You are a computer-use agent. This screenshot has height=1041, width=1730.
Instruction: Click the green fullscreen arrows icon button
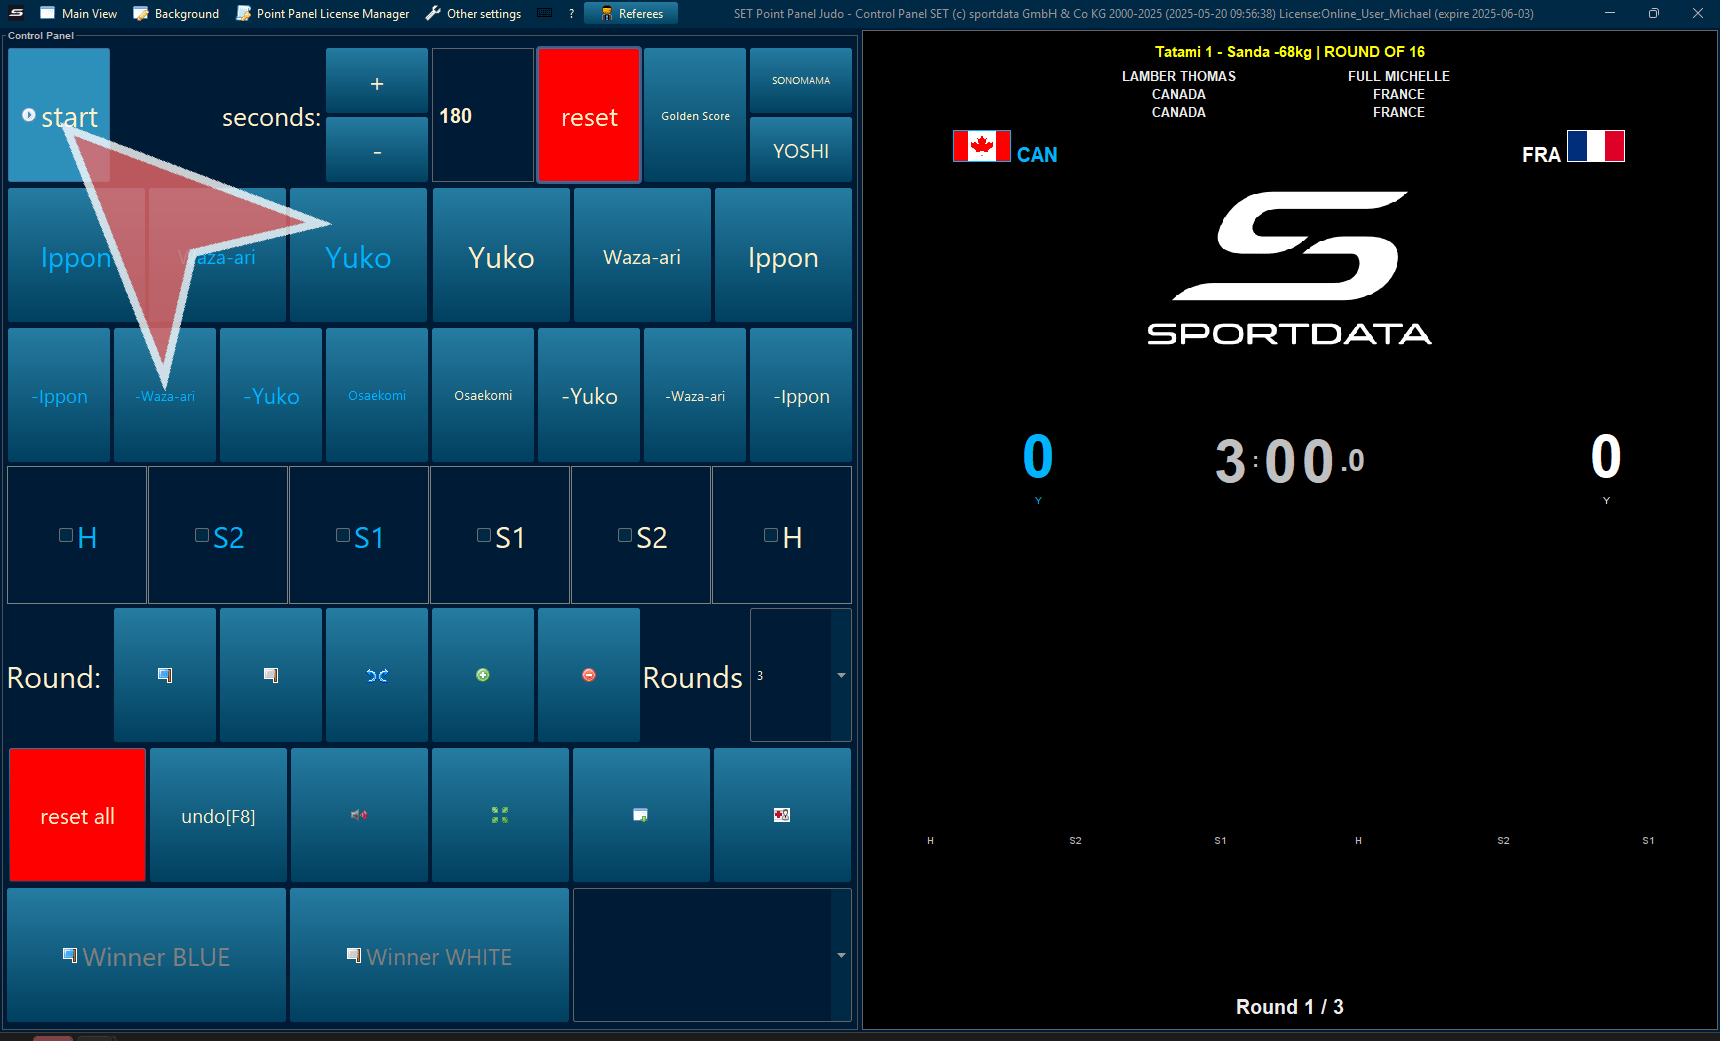[x=500, y=815]
